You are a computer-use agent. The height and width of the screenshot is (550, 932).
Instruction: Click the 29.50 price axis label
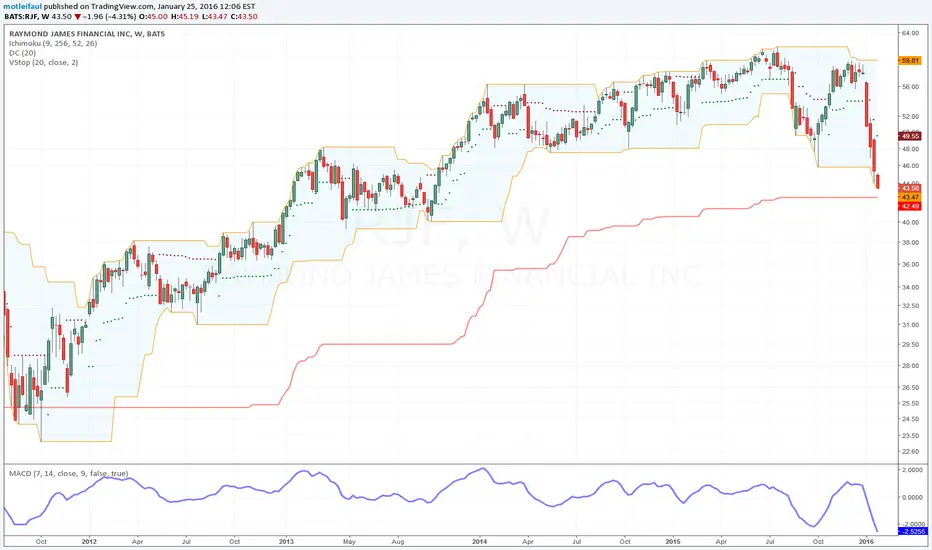[910, 344]
